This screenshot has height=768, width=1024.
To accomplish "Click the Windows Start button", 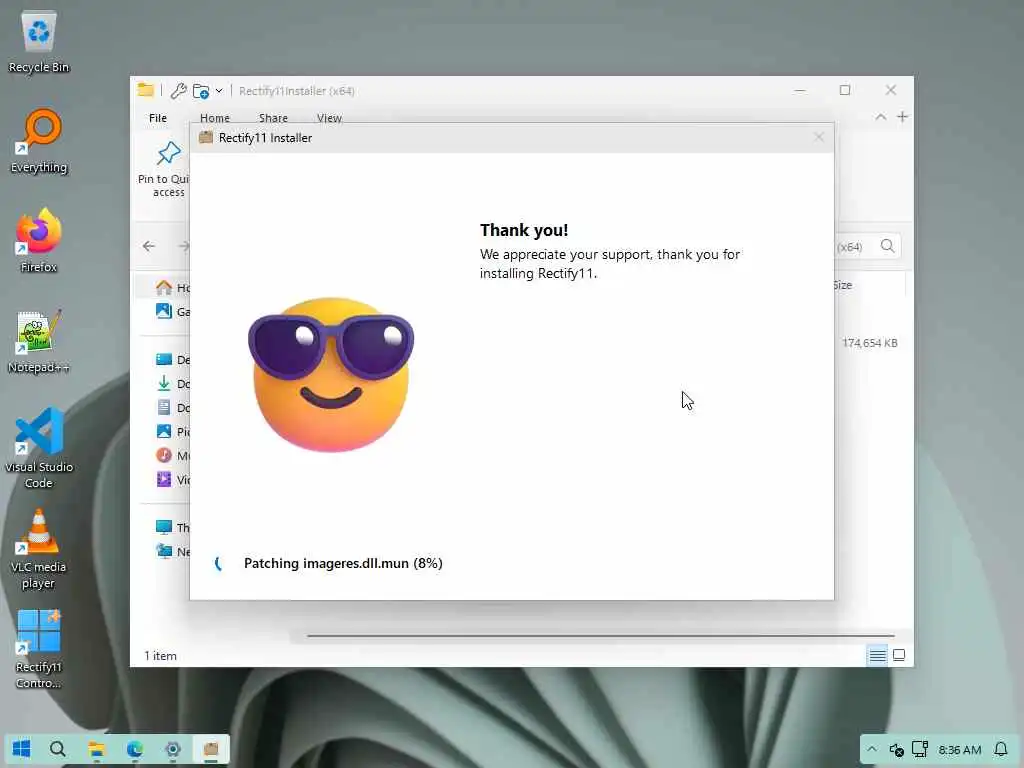I will click(21, 748).
